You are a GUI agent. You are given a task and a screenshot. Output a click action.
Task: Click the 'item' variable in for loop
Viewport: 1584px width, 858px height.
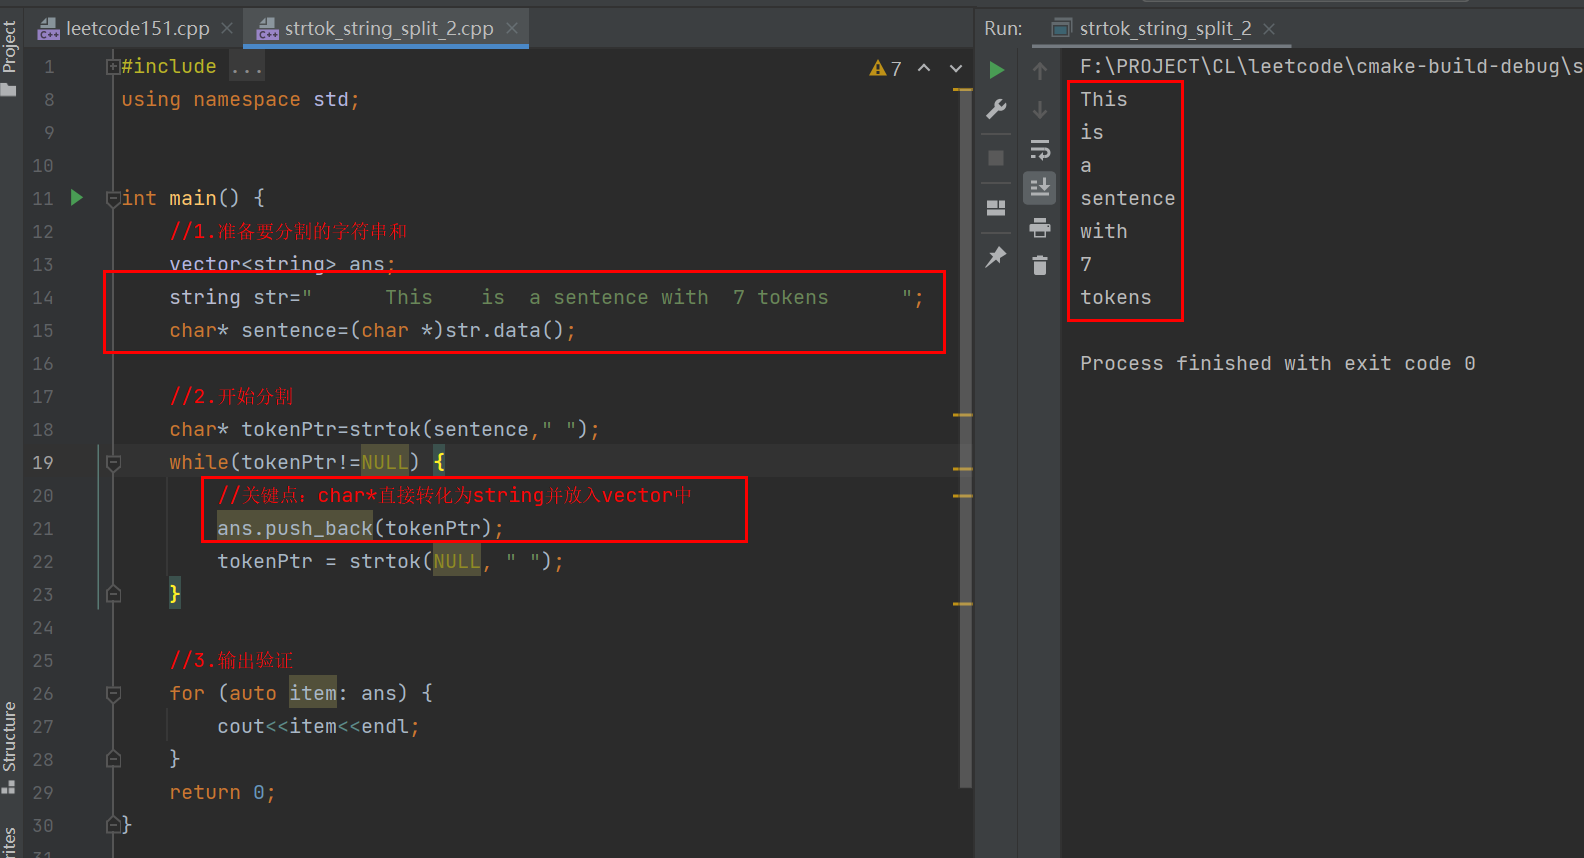point(313,693)
